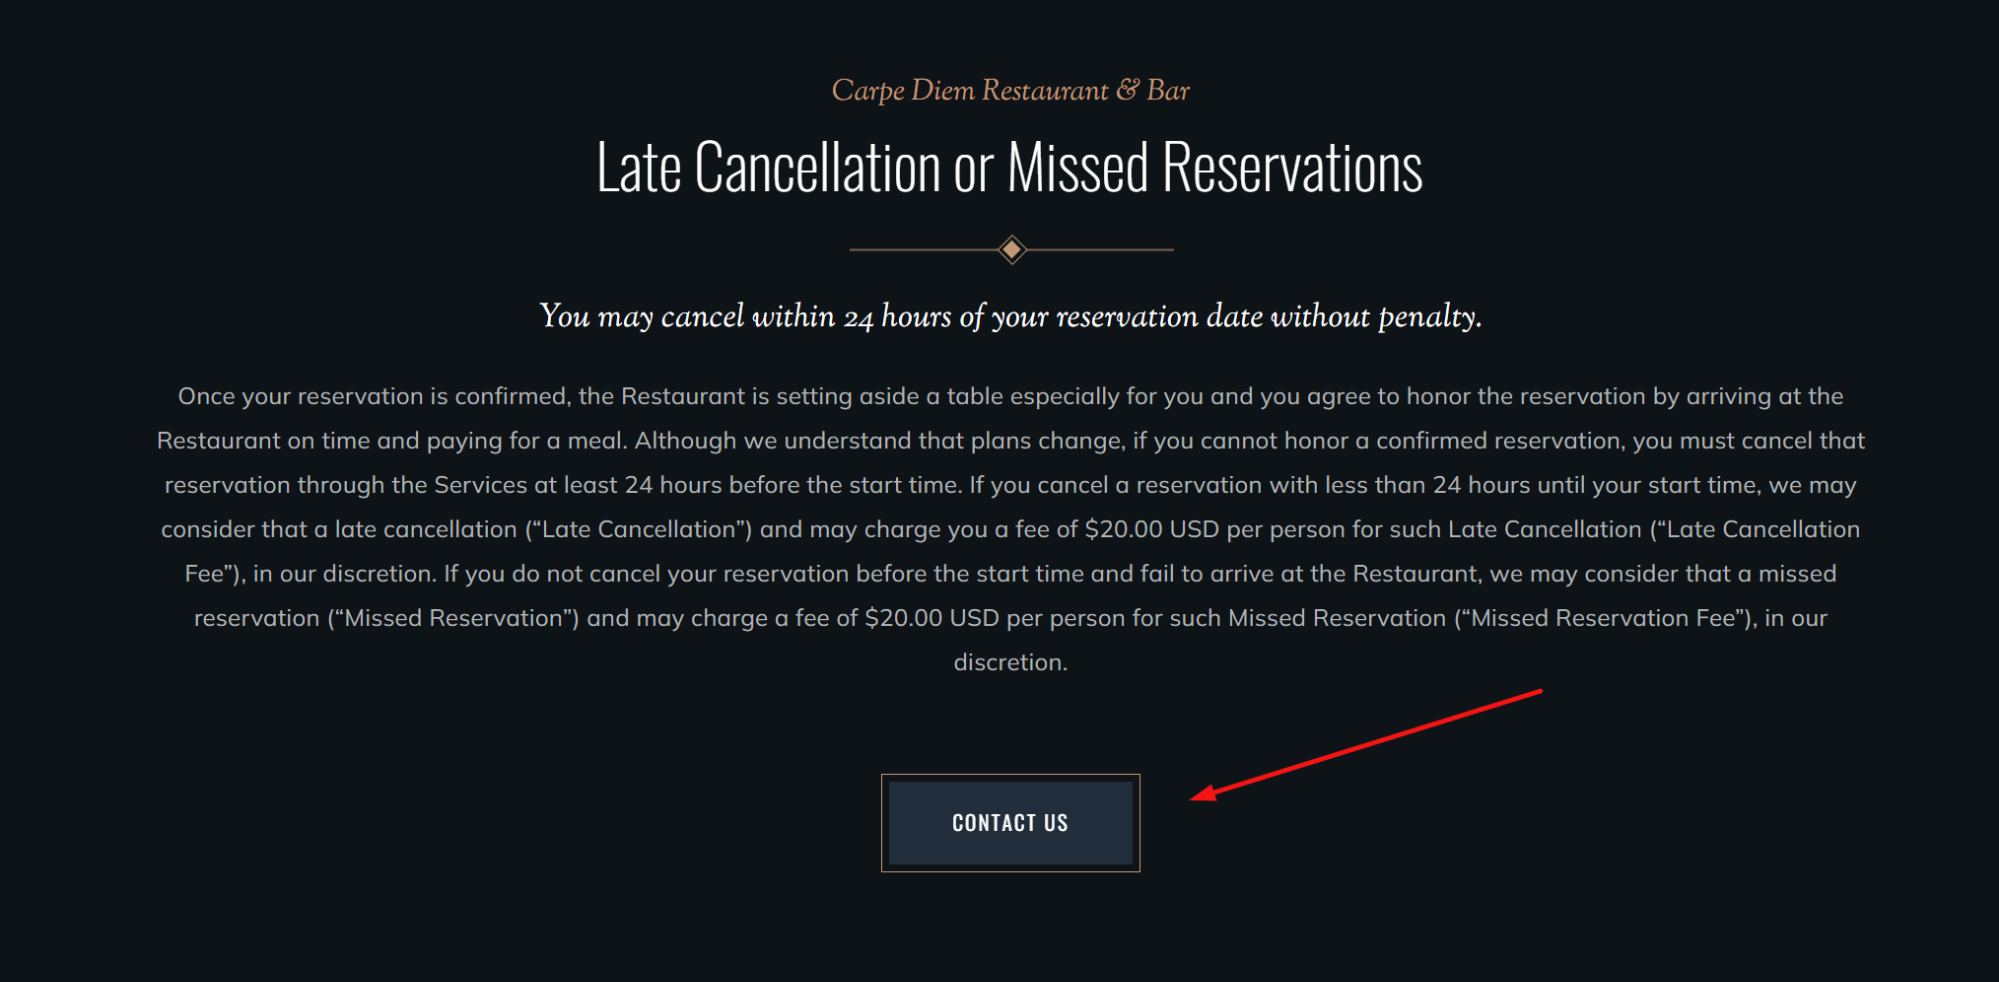This screenshot has height=982, width=1999.
Task: Click the word discretion ending the paragraph
Action: point(1010,661)
